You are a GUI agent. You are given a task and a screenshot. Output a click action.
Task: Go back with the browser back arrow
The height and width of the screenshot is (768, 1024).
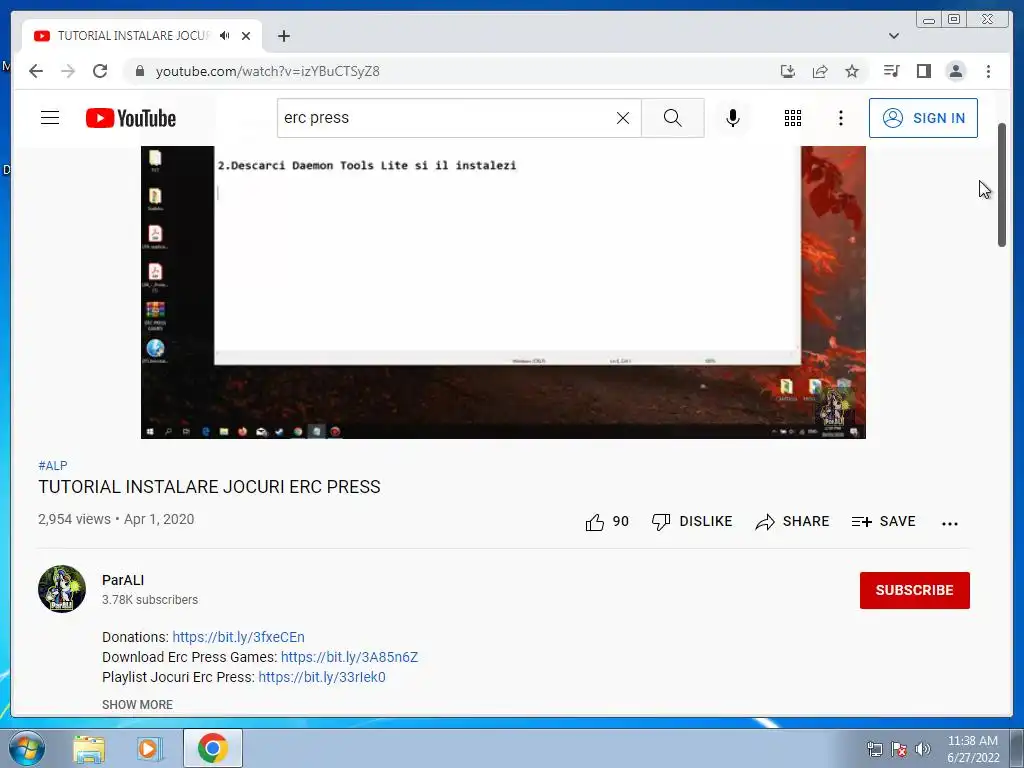pyautogui.click(x=36, y=71)
